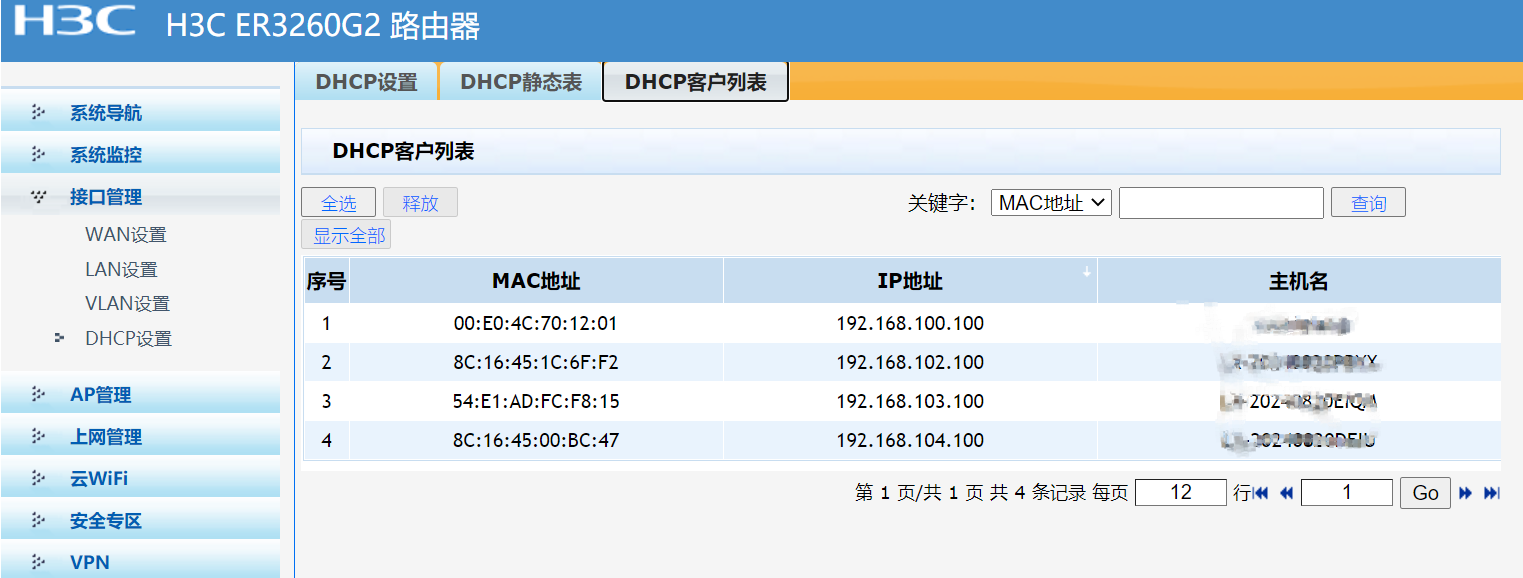Click 查询 search button

[x=1368, y=203]
